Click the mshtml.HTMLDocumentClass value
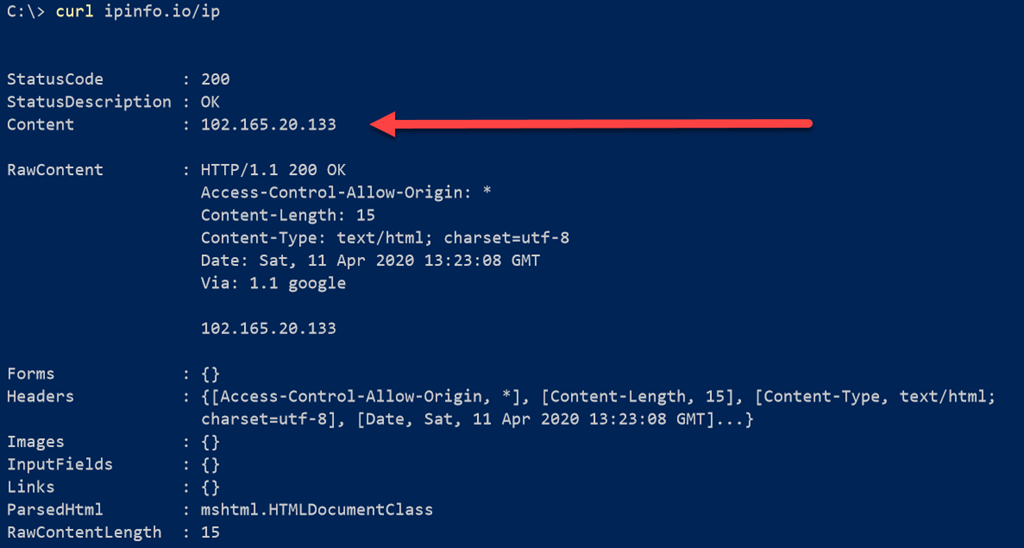Screen dimensions: 1024x548 point(317,510)
